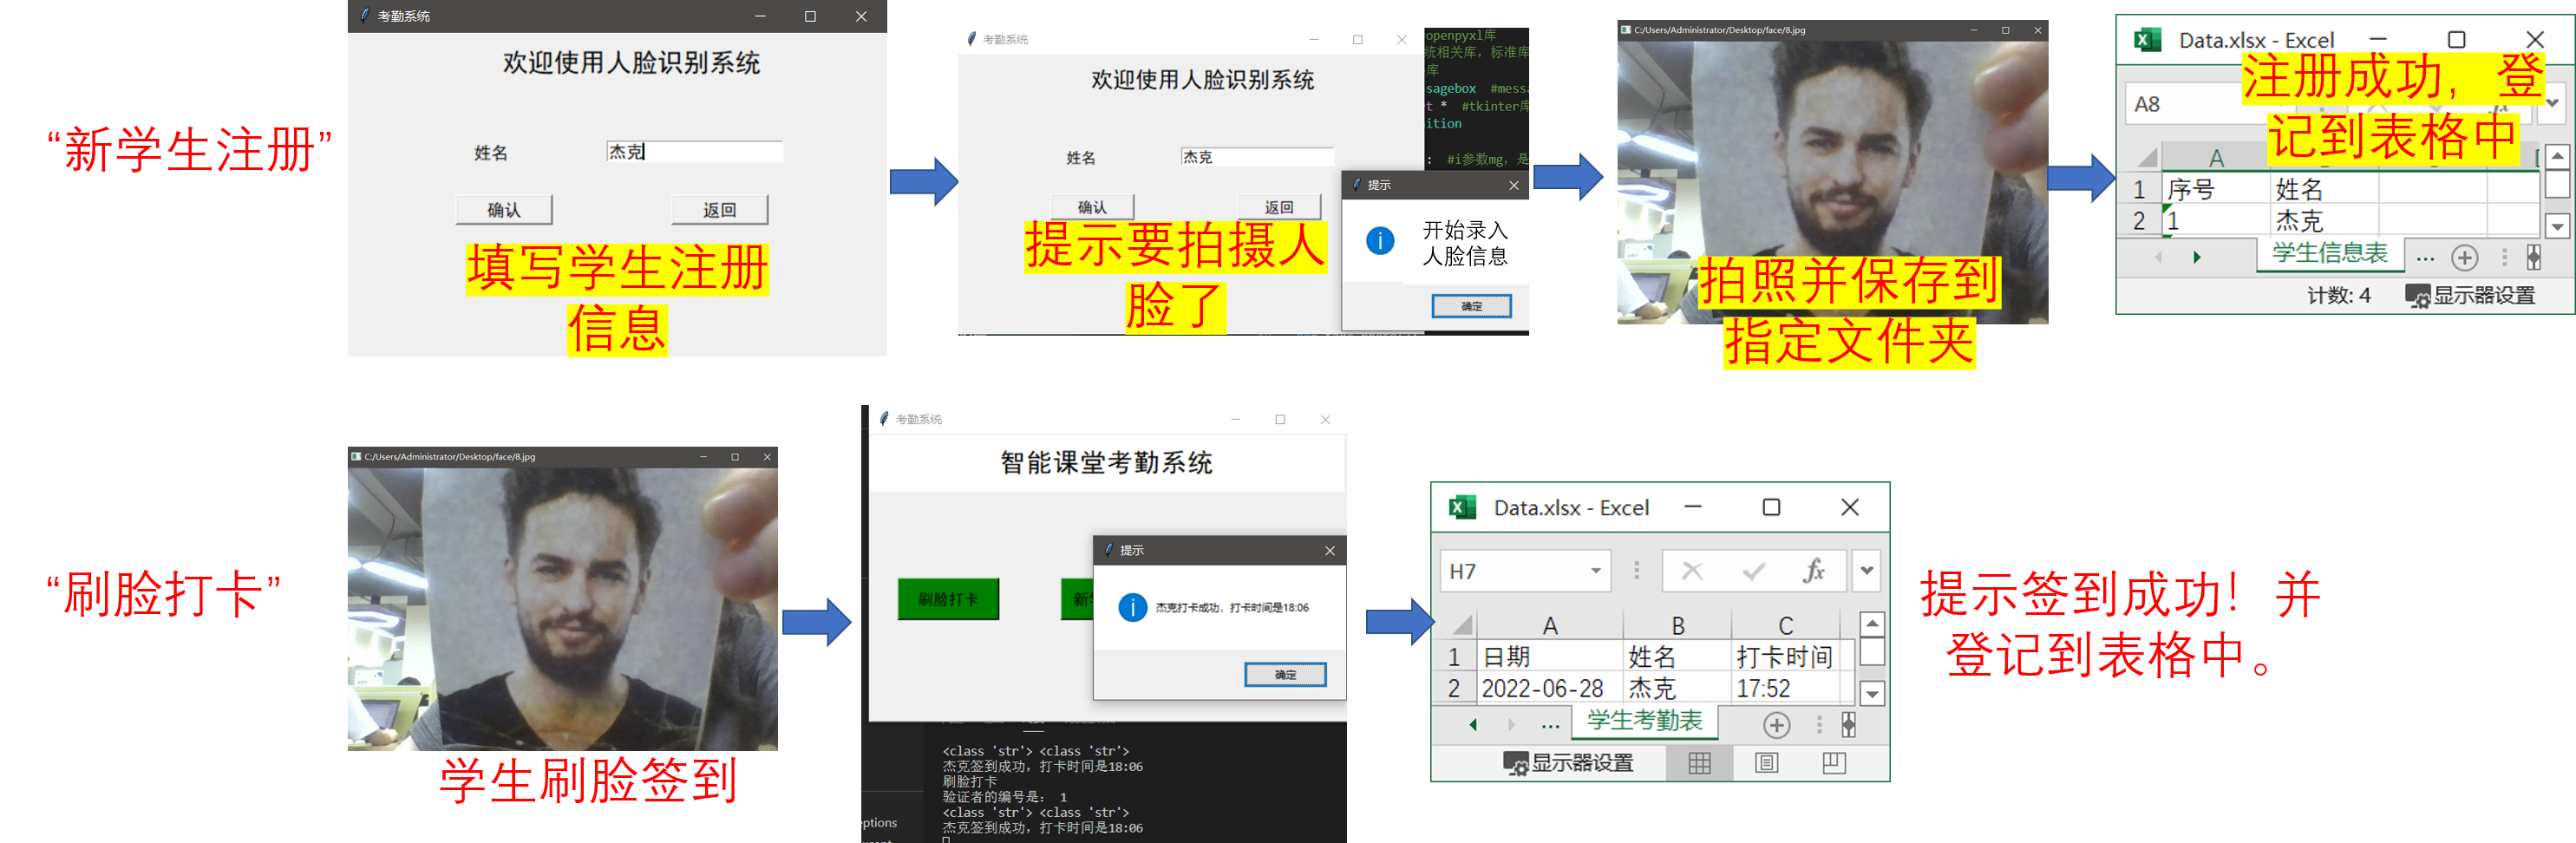Click the Enter checkmark formula bar icon
Viewport: 2576px width, 843px height.
(1753, 571)
